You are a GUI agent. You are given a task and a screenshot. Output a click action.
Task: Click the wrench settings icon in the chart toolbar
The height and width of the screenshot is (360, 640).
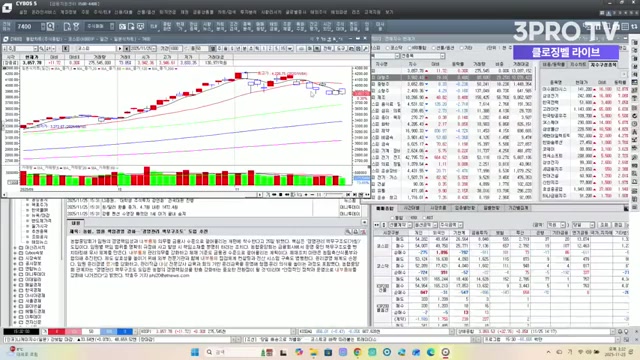coord(365,49)
